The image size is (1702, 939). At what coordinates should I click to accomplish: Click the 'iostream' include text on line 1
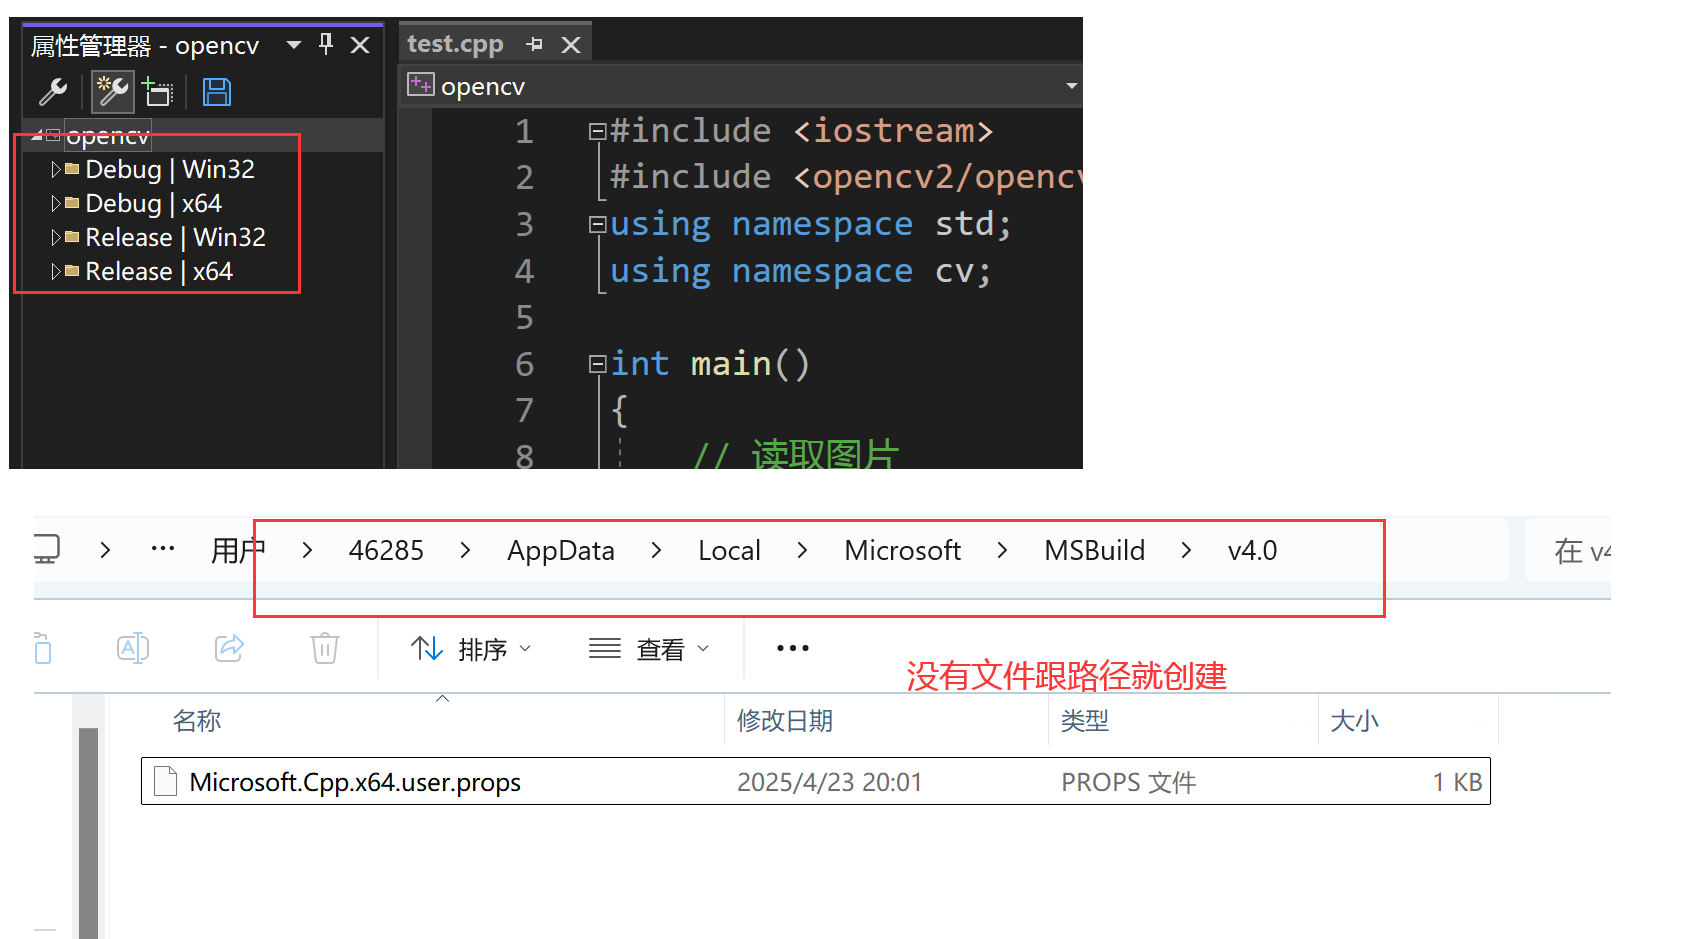point(893,131)
